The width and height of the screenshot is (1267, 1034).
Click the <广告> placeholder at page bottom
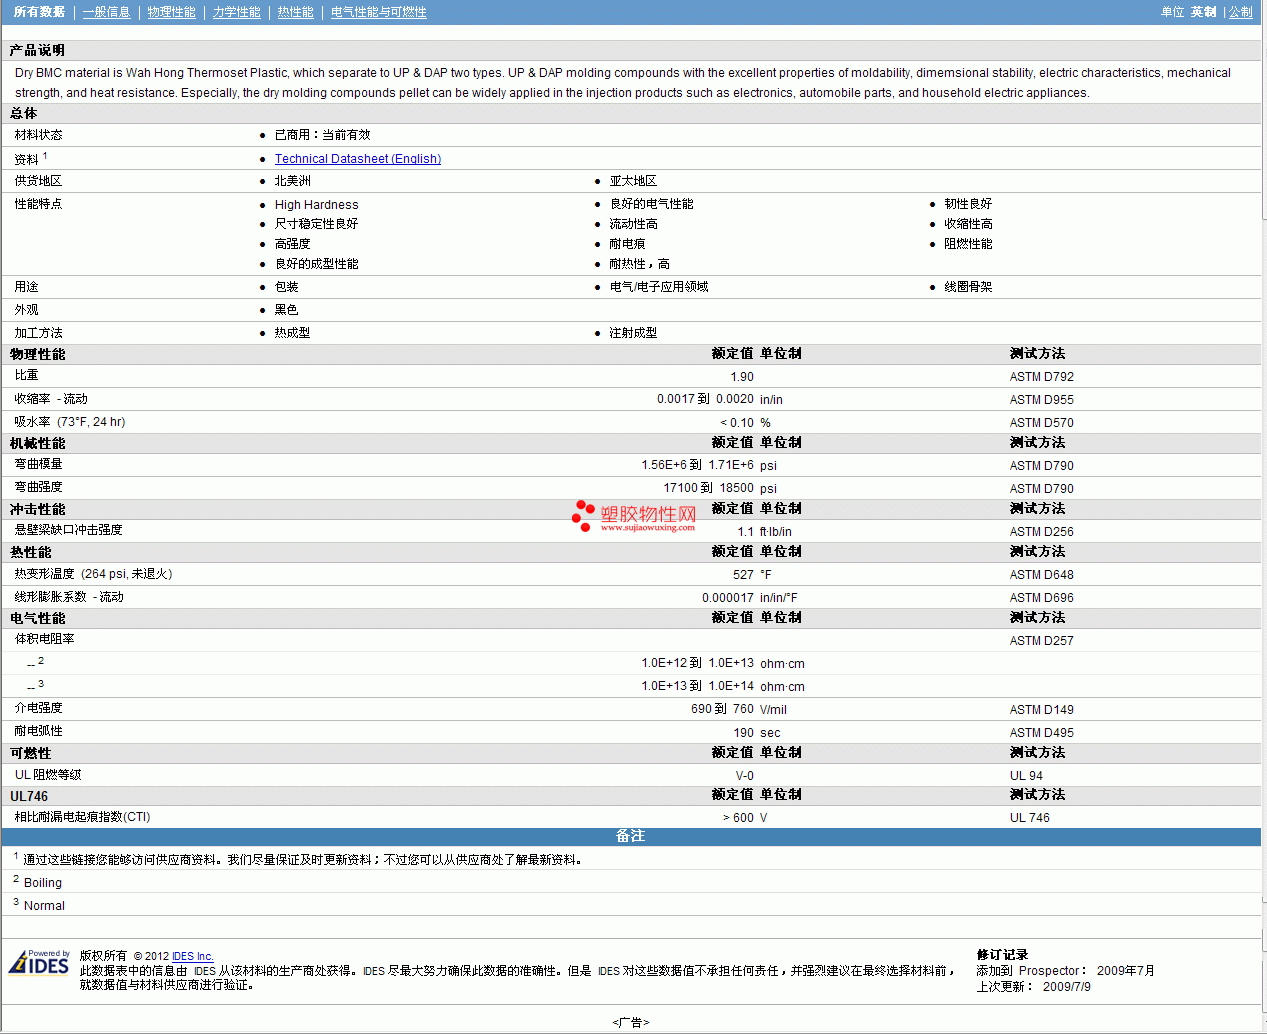tap(630, 1022)
